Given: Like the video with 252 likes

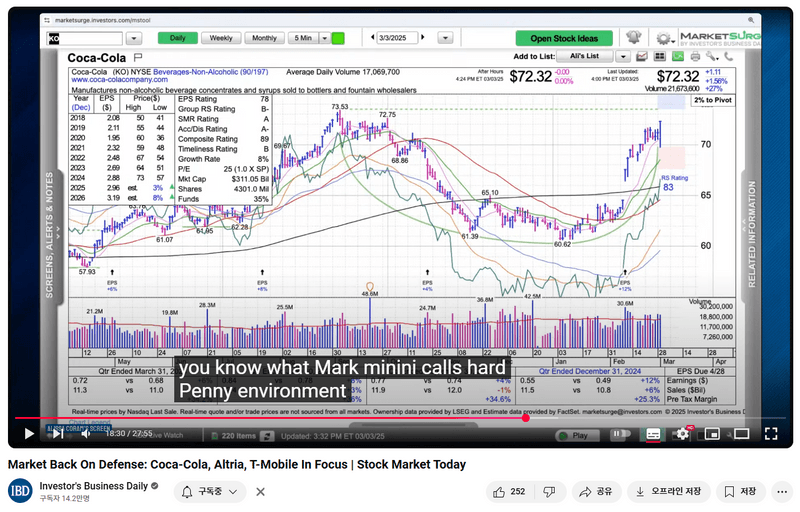Looking at the screenshot, I should click(x=508, y=492).
